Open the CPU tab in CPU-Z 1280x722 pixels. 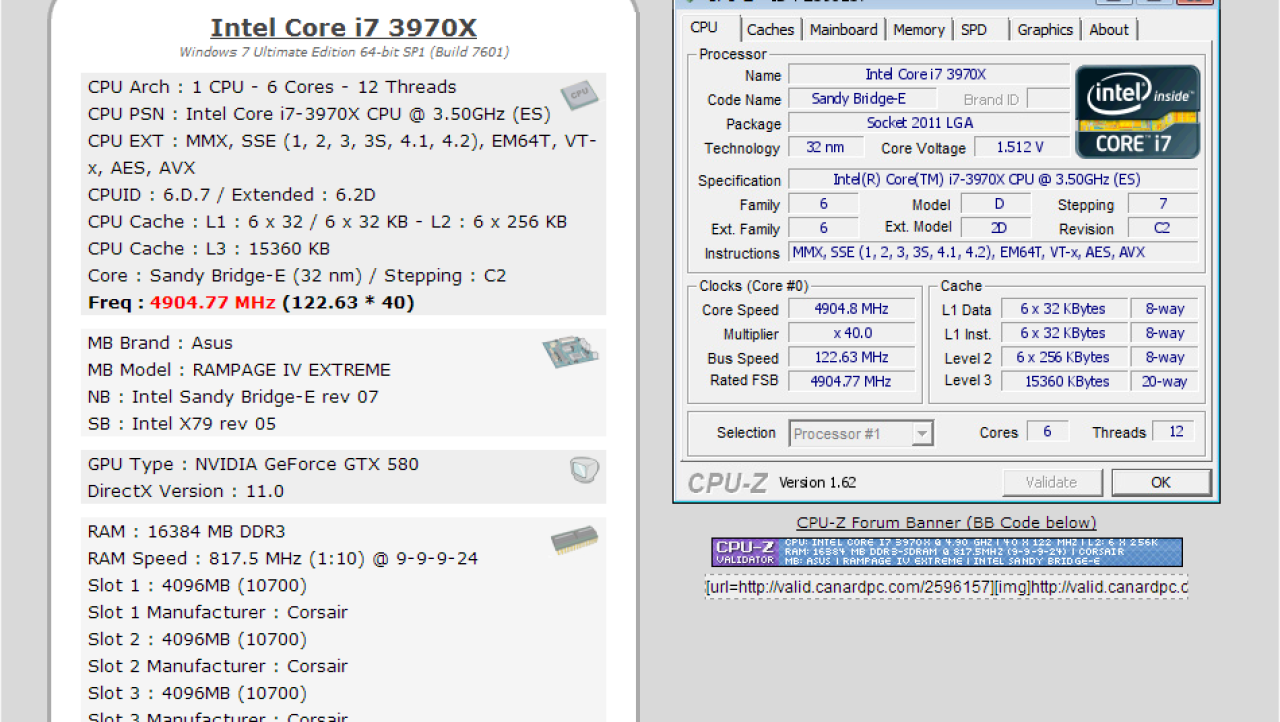coord(704,28)
